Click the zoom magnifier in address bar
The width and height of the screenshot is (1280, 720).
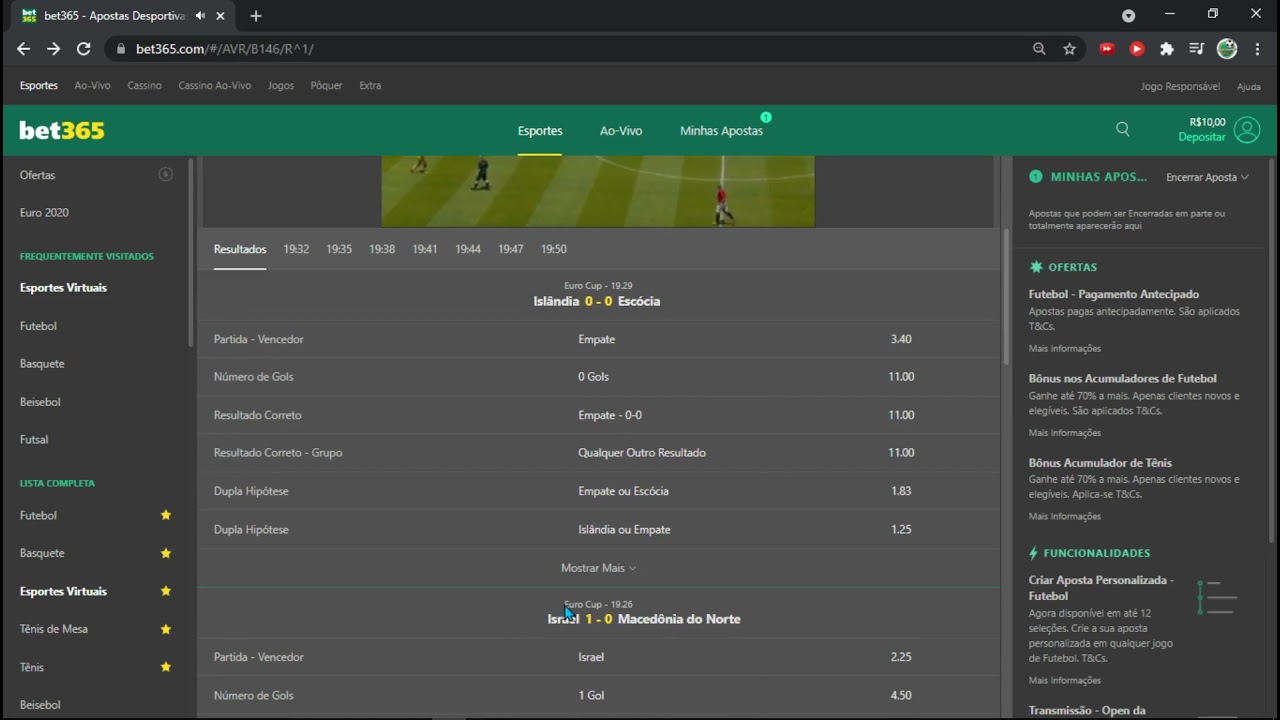(1040, 48)
